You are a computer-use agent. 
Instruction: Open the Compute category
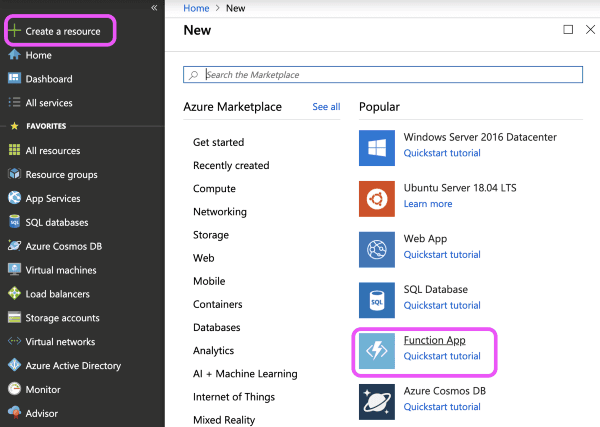(214, 189)
